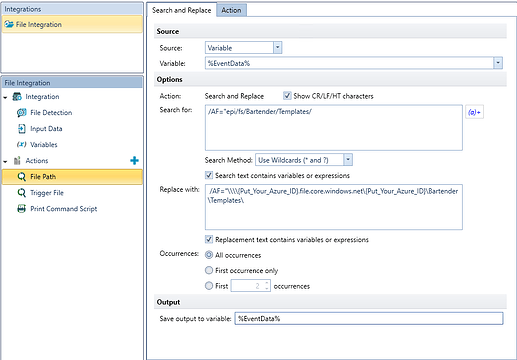Click the Integration node gear icon
The height and width of the screenshot is (360, 517).
(17, 97)
